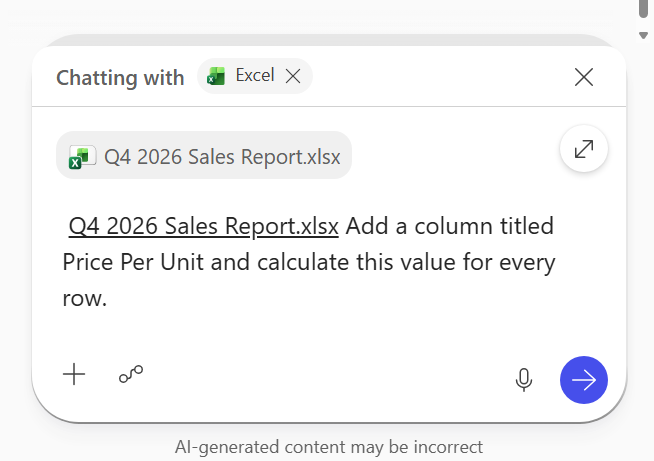Open the underlined Q4 2026 Sales Report.xlsx link

tap(204, 226)
